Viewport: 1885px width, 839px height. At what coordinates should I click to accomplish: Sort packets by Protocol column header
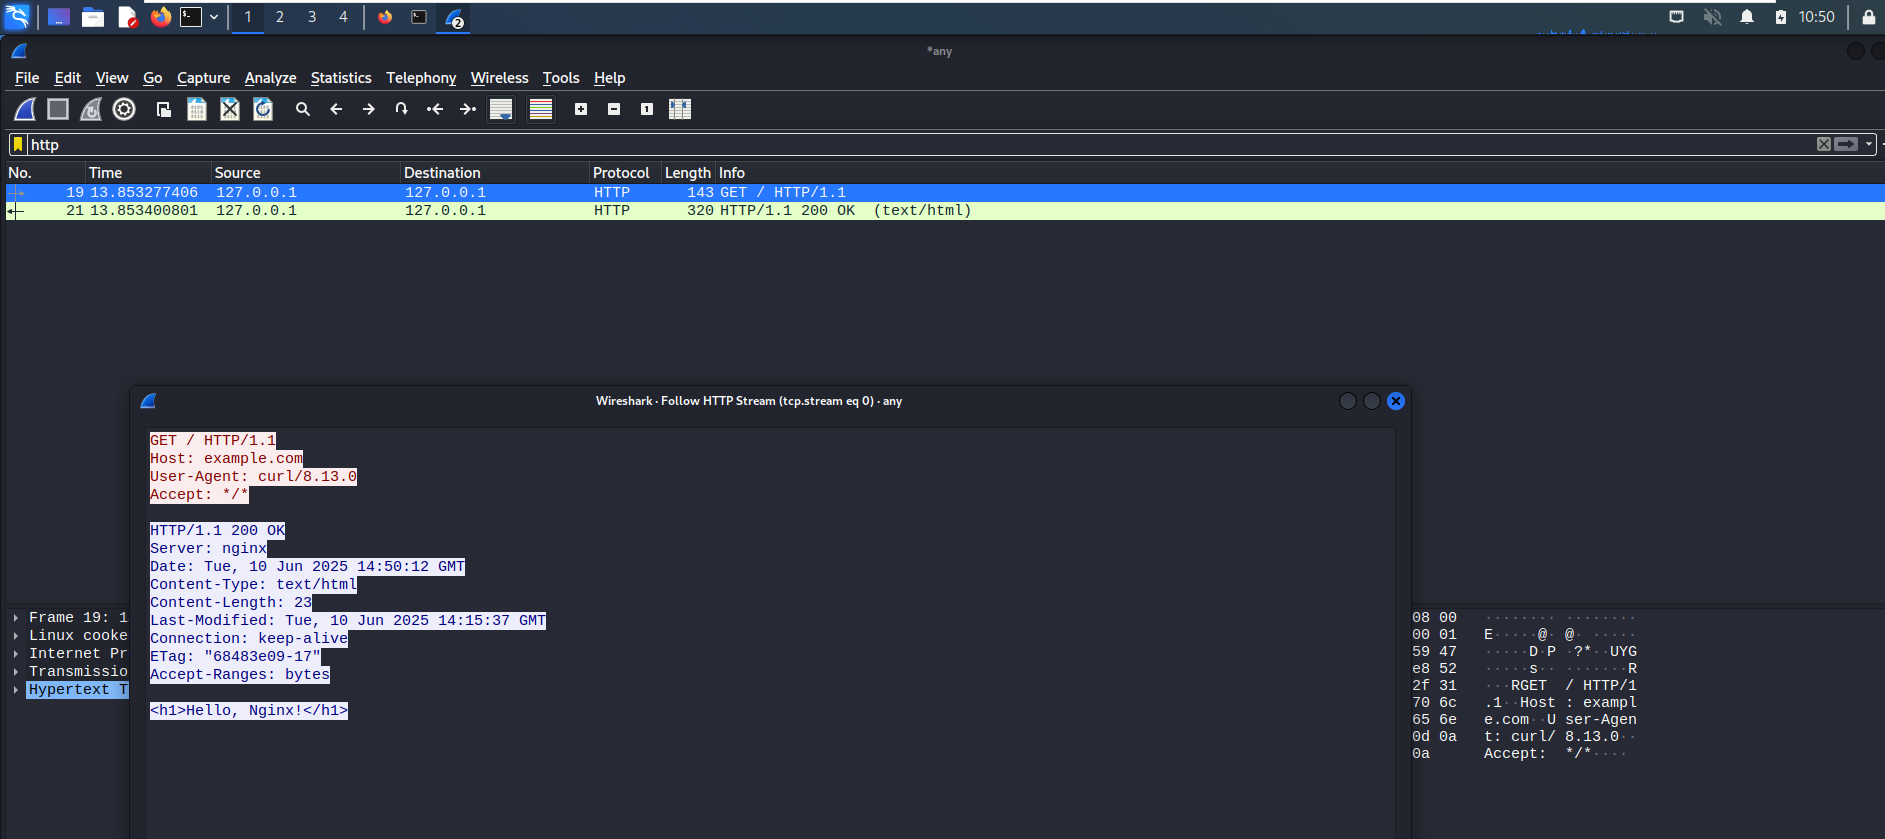click(x=625, y=173)
